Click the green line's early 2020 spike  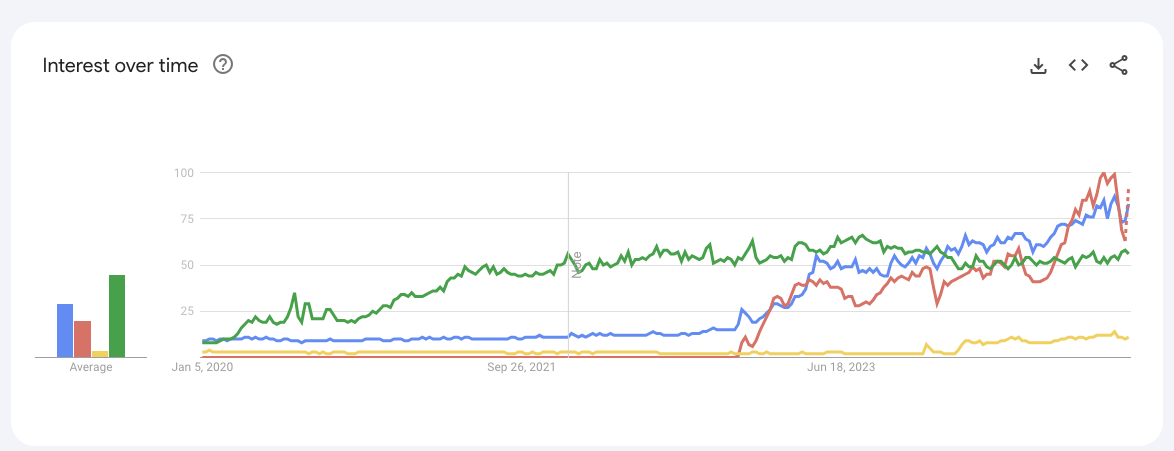[294, 294]
